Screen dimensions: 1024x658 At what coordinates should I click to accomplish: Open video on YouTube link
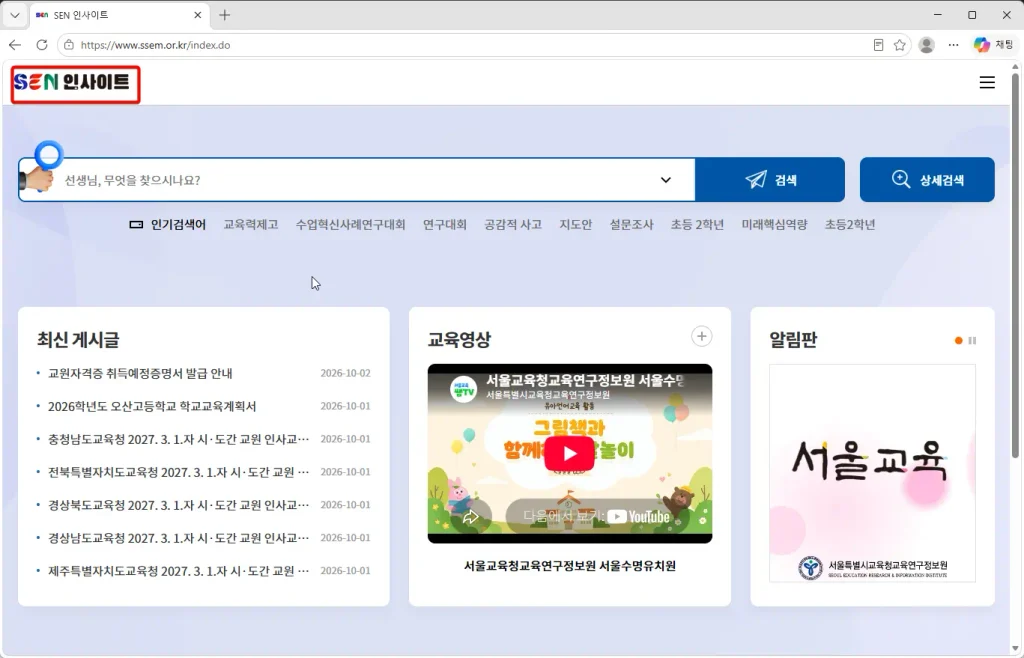[596, 517]
